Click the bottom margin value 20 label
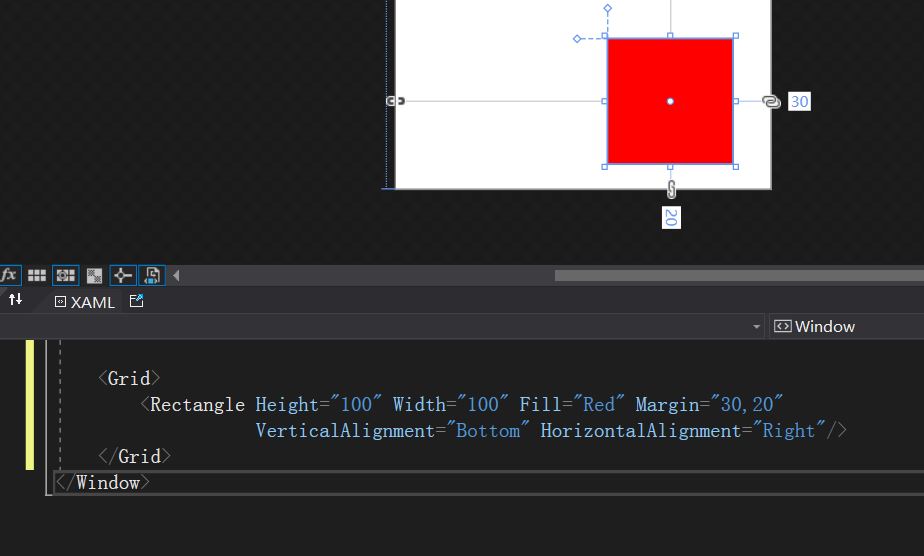 click(671, 217)
